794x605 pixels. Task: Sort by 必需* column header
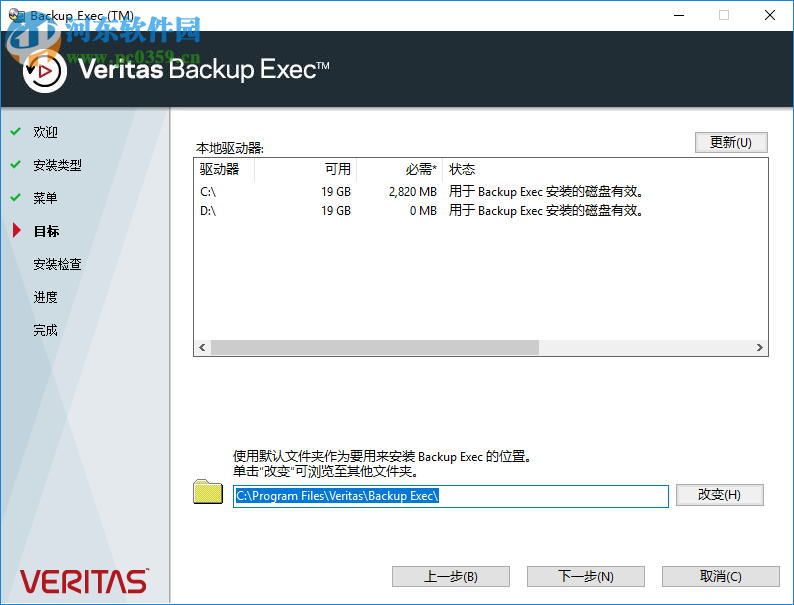pyautogui.click(x=400, y=169)
